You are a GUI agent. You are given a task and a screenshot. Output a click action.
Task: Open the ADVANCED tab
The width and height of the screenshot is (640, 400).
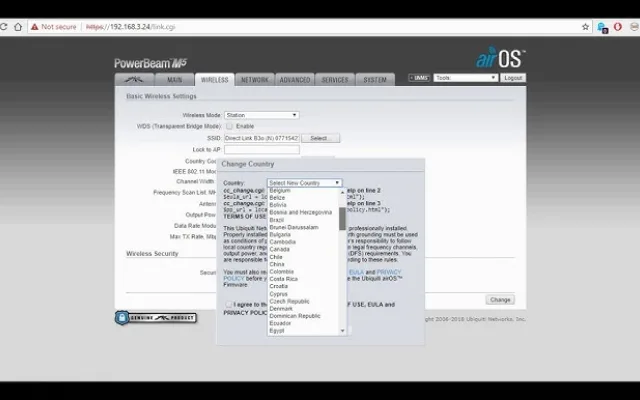295,80
